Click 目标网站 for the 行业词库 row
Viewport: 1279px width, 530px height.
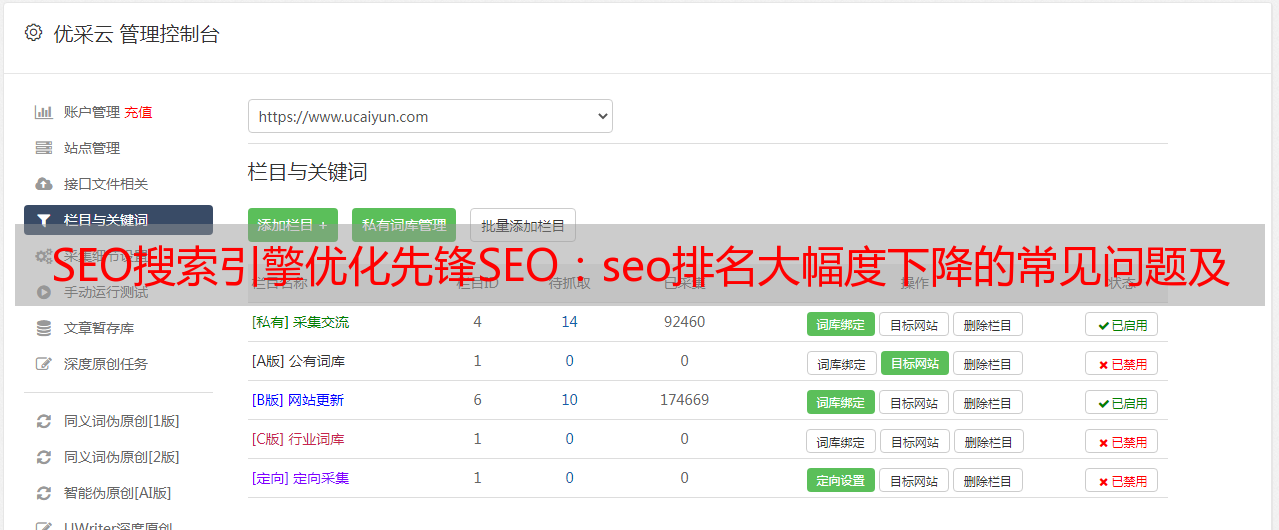(916, 441)
